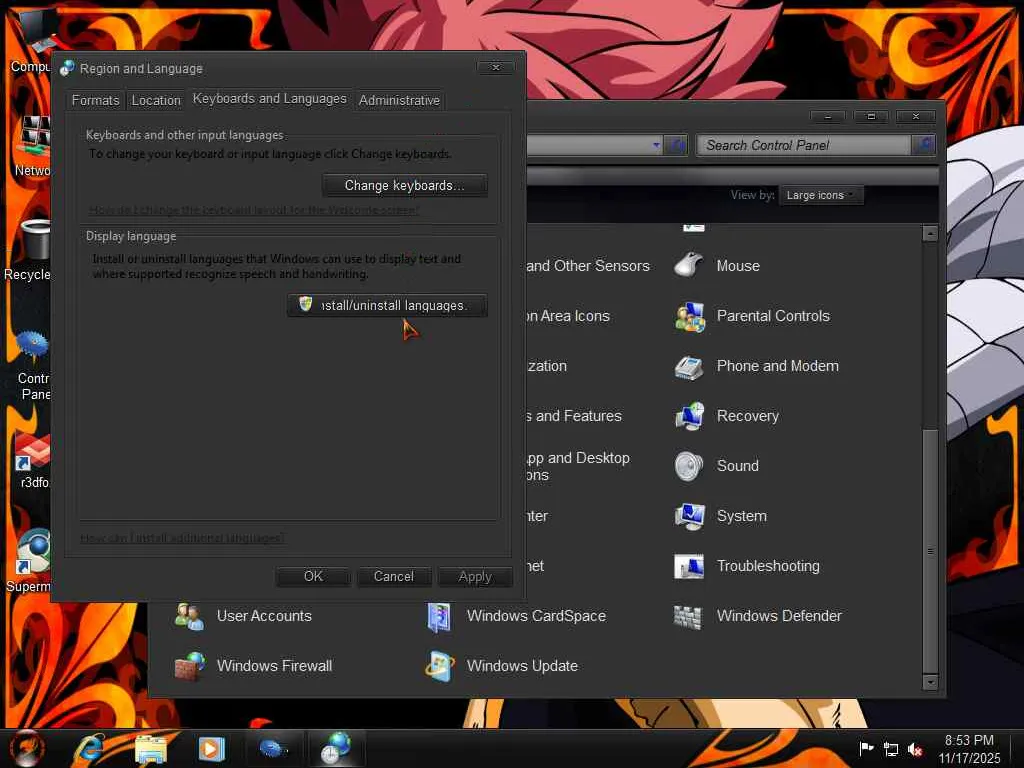
Task: Click the Control Panel vertical scrollbar thumb
Action: coord(931,551)
